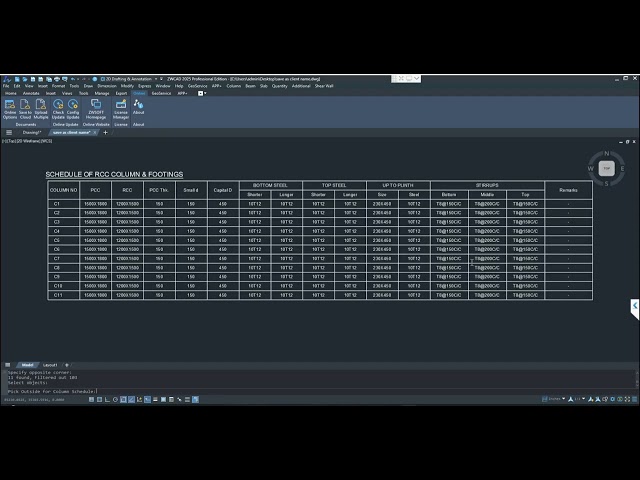
Task: Expand the side panel arrow on the right edge
Action: pyautogui.click(x=635, y=306)
